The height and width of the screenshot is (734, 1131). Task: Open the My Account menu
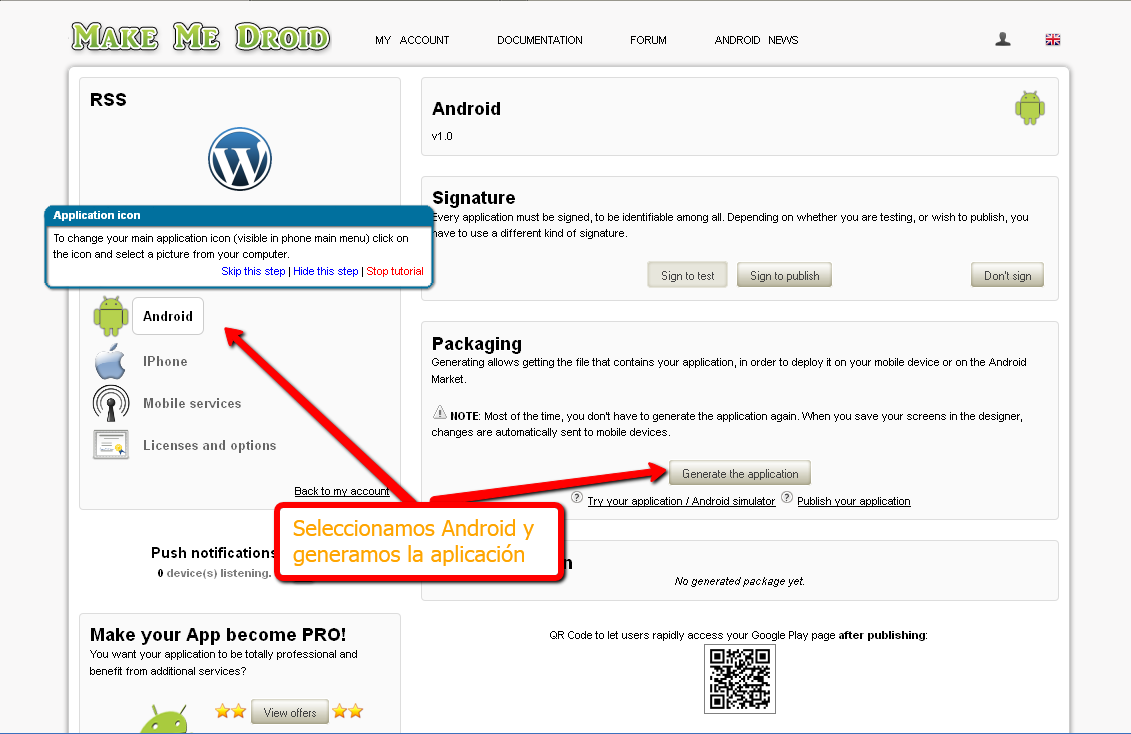coord(412,40)
